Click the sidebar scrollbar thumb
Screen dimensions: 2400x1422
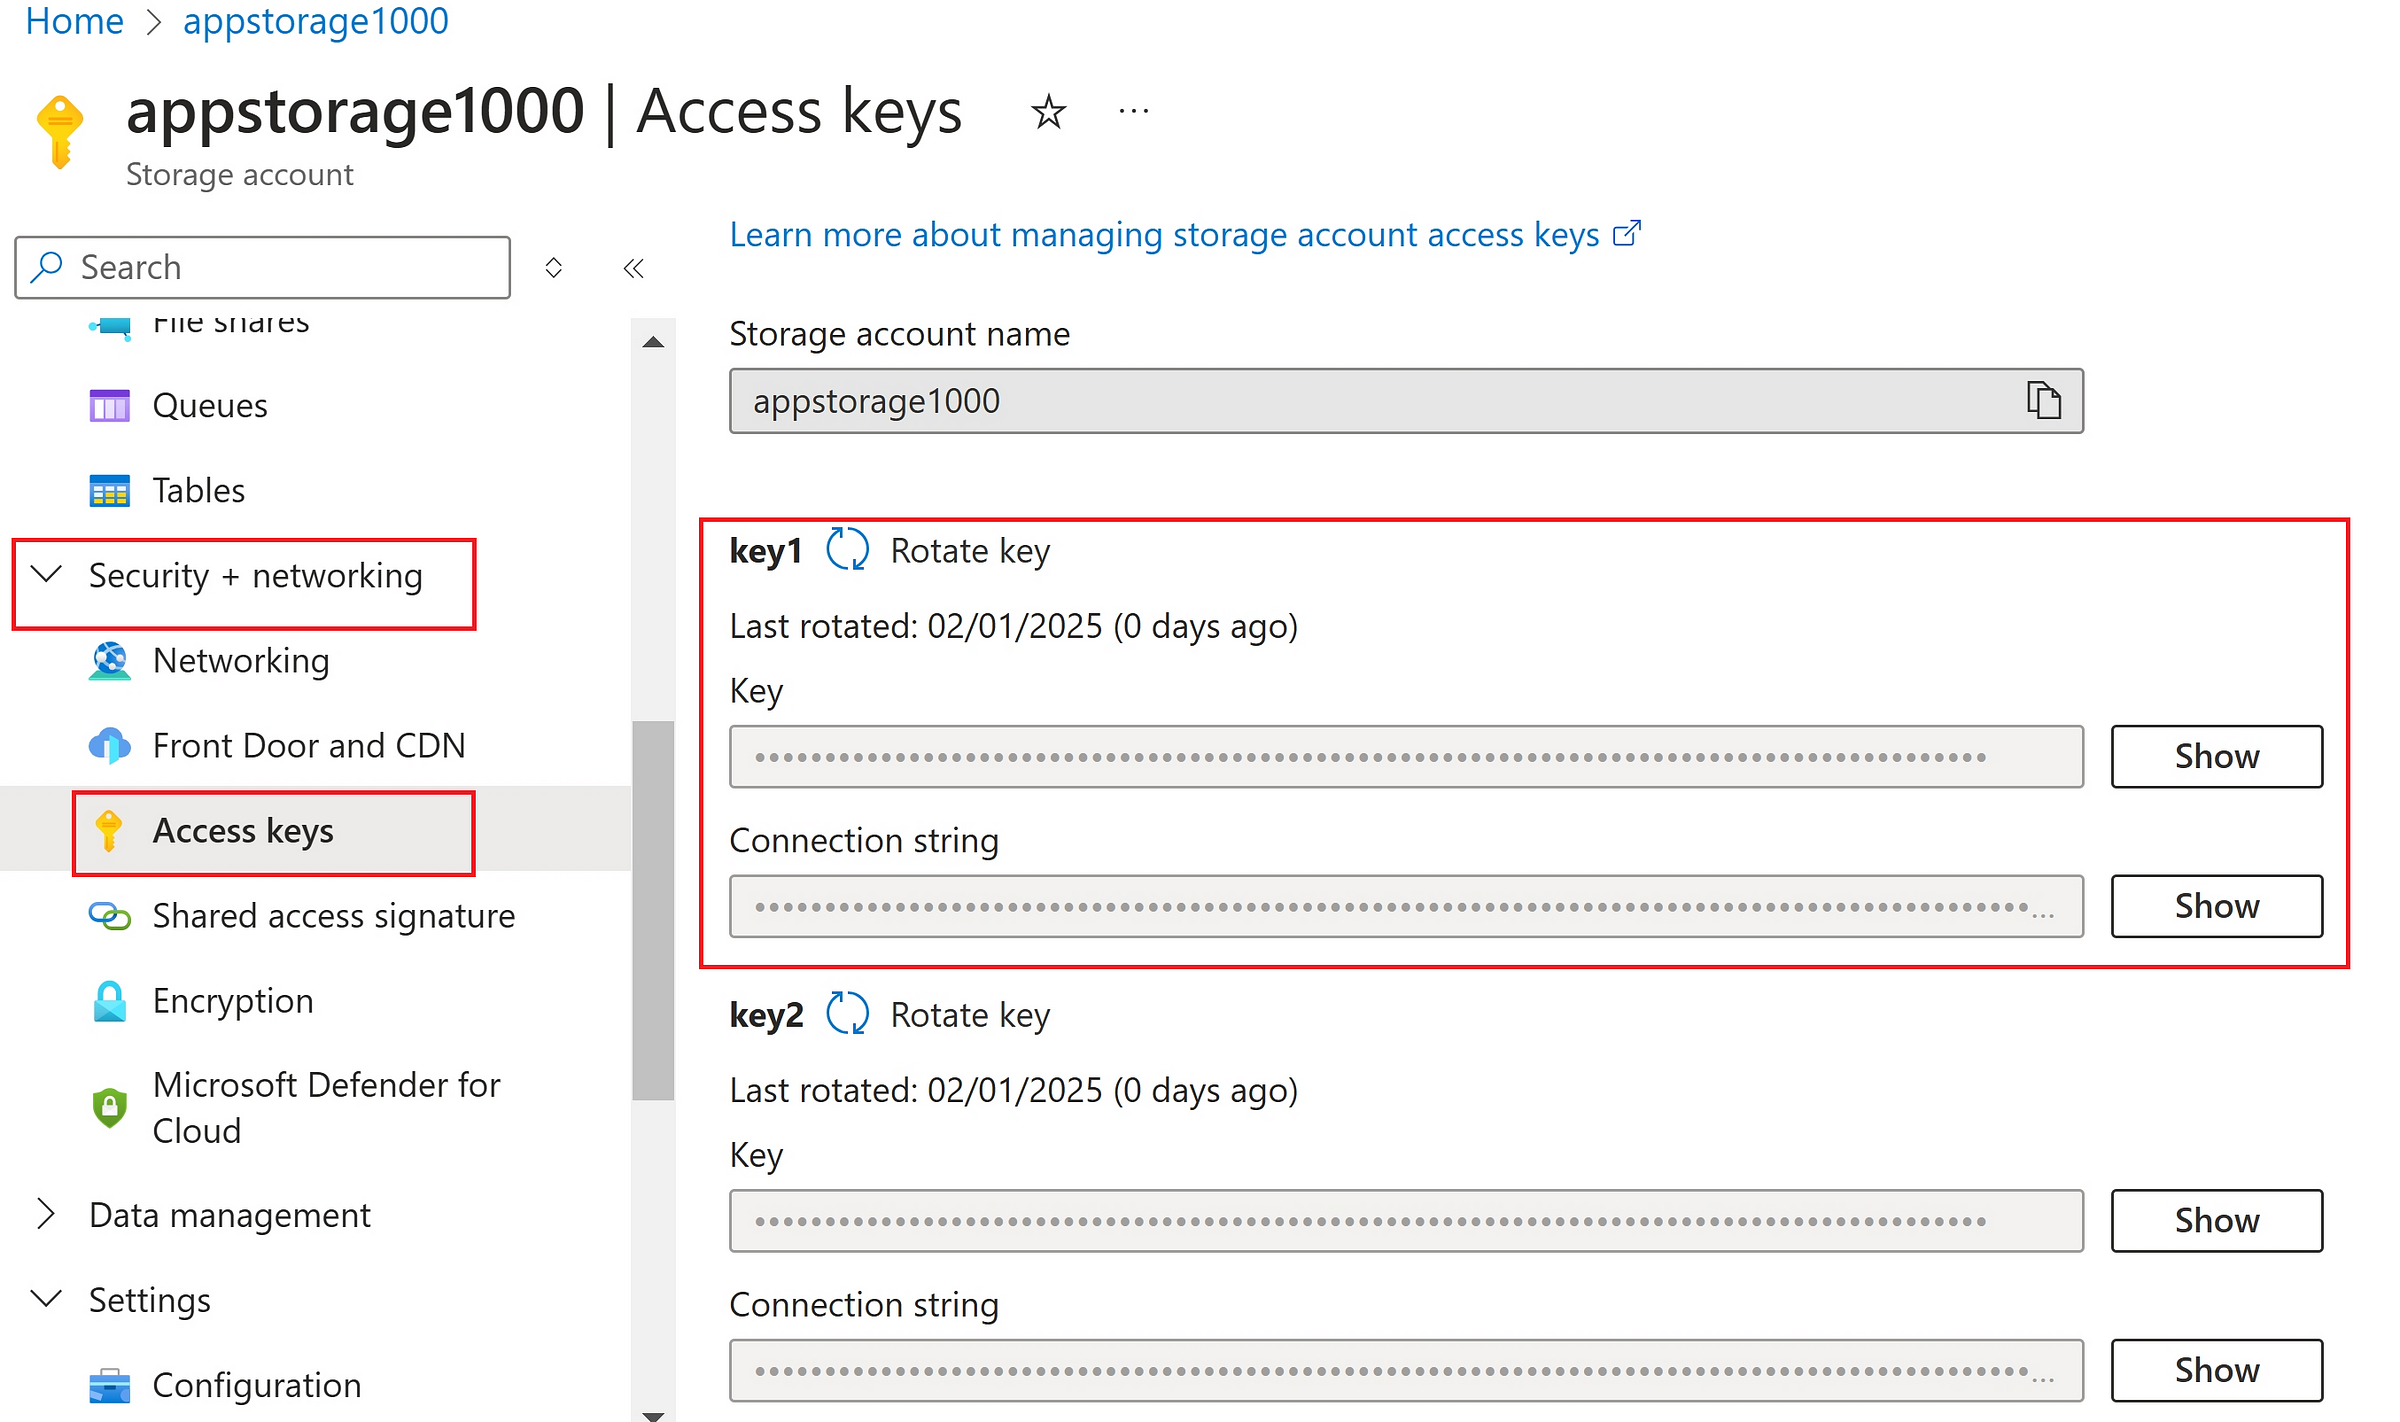[x=653, y=910]
